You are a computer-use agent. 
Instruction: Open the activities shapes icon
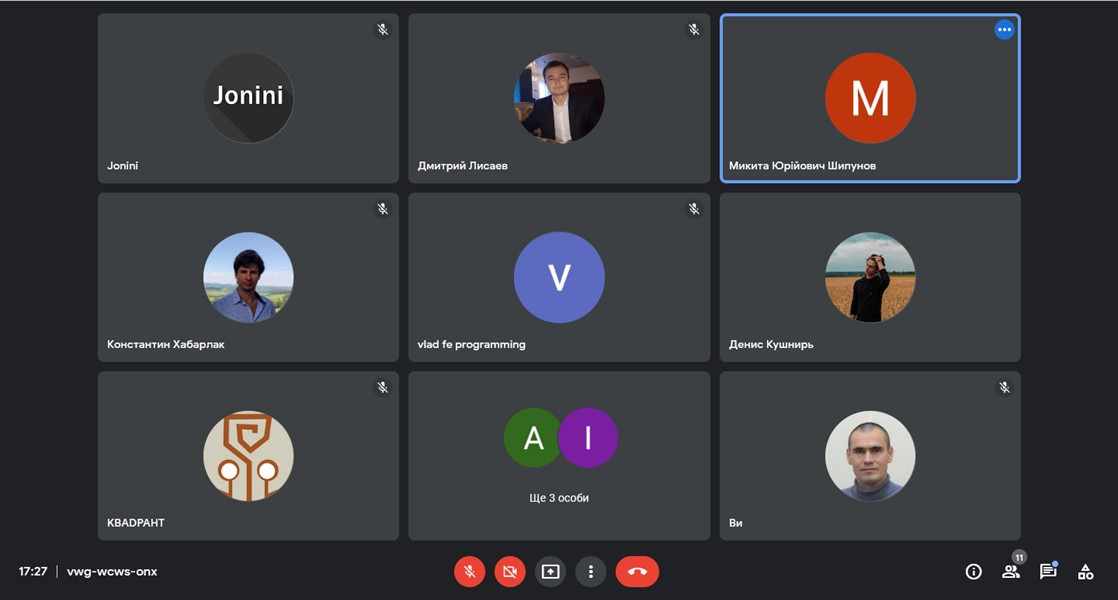coord(1085,571)
